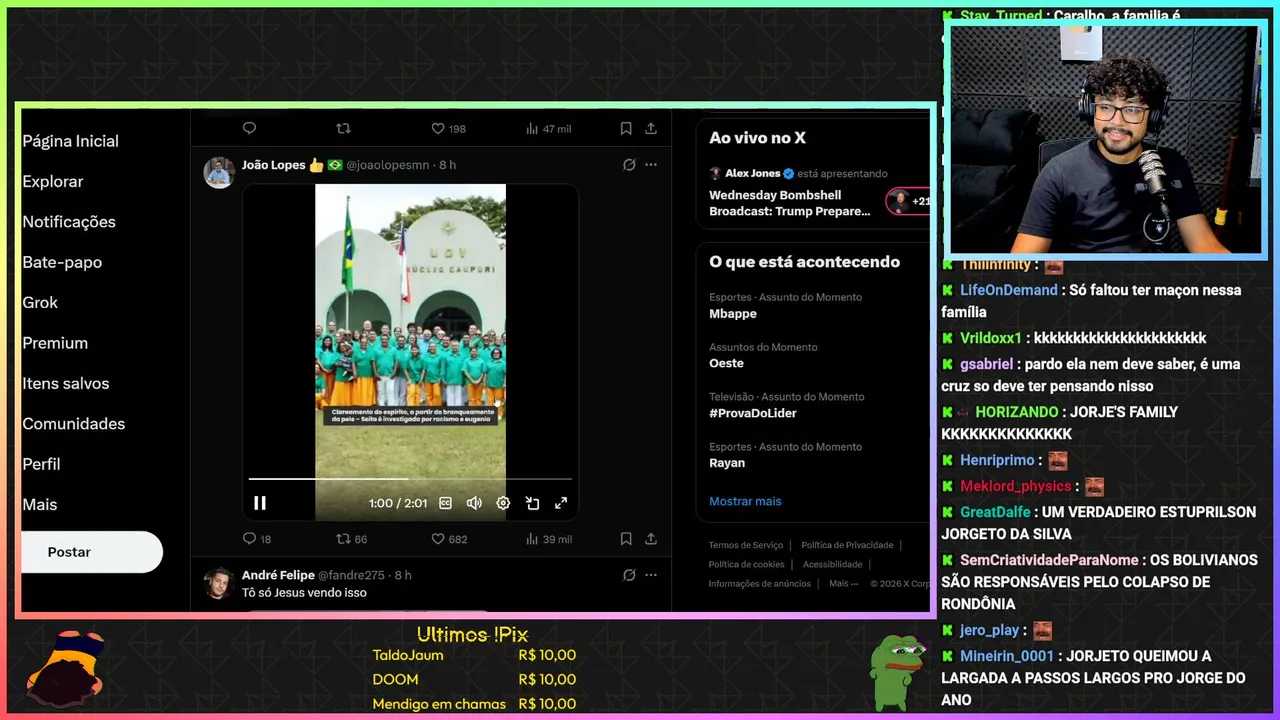Open the Rayan trending topic

727,463
